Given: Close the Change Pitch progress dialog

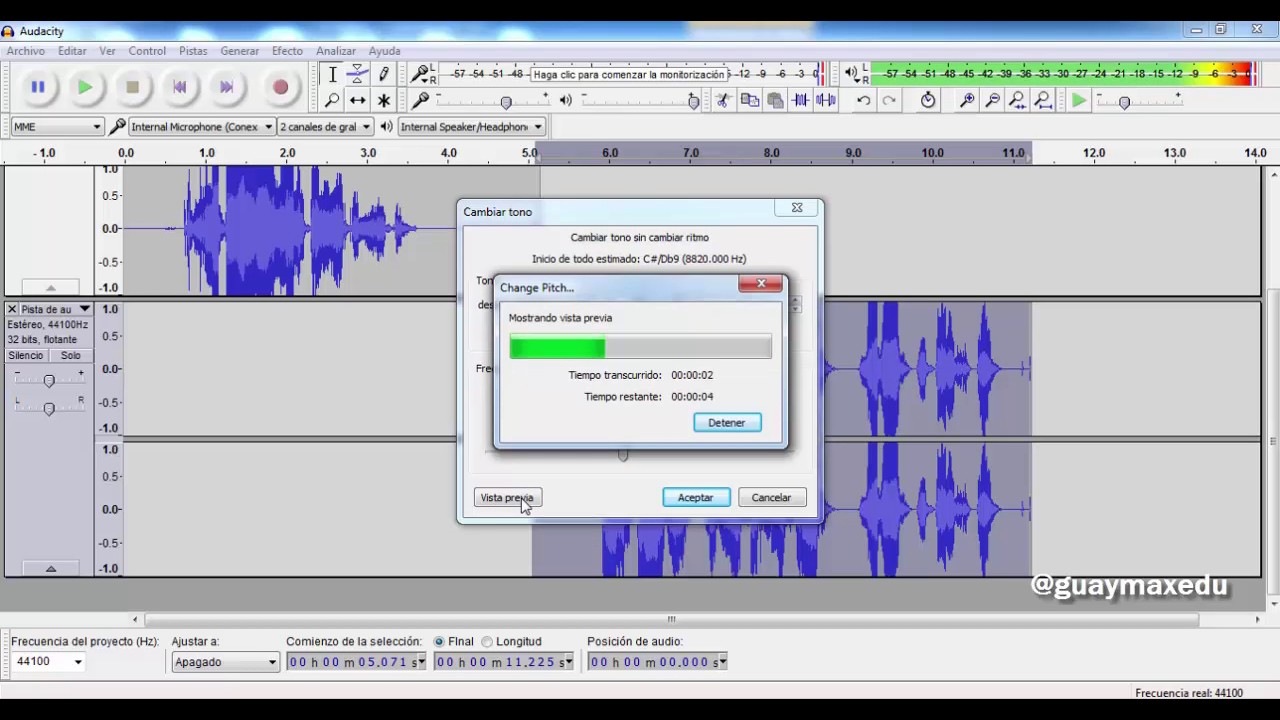Looking at the screenshot, I should tap(761, 284).
